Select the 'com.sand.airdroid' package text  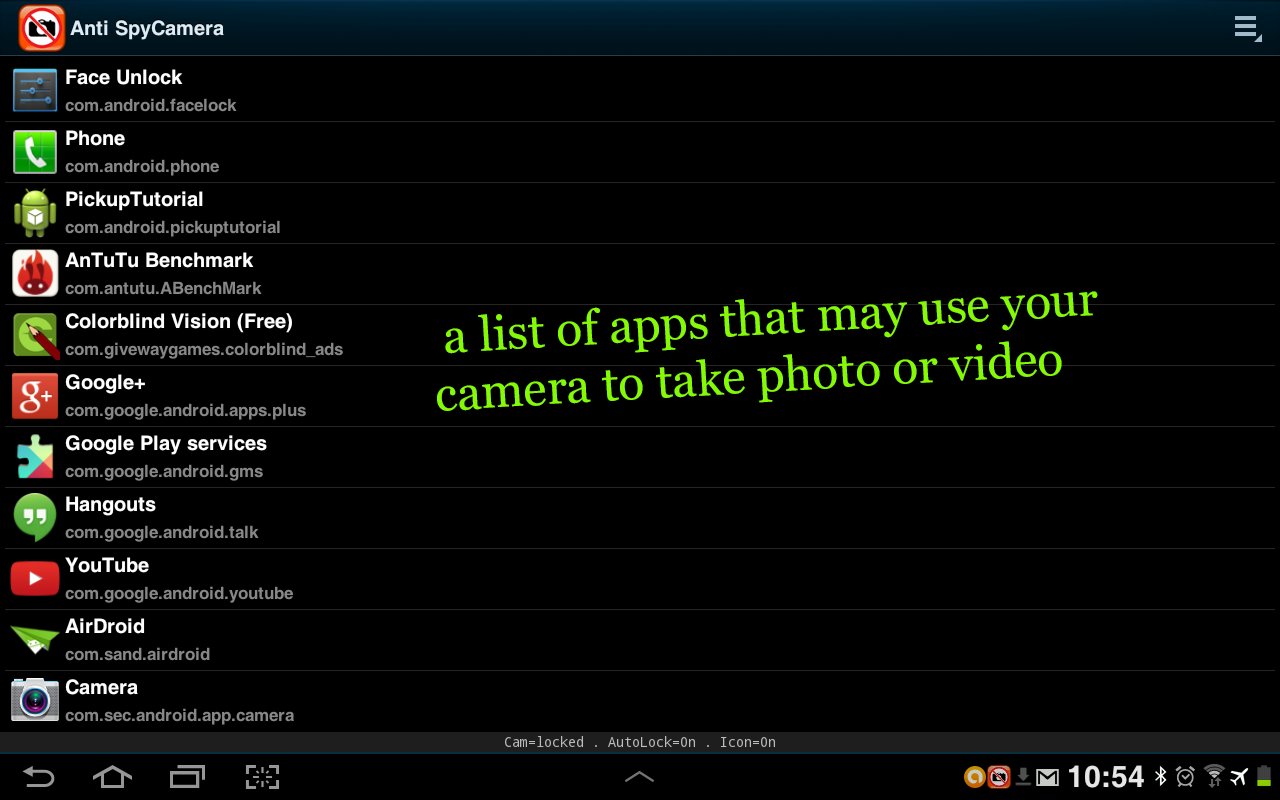137,654
